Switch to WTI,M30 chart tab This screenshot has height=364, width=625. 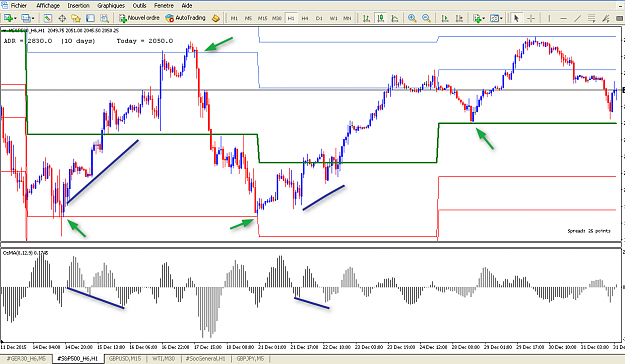(x=163, y=359)
